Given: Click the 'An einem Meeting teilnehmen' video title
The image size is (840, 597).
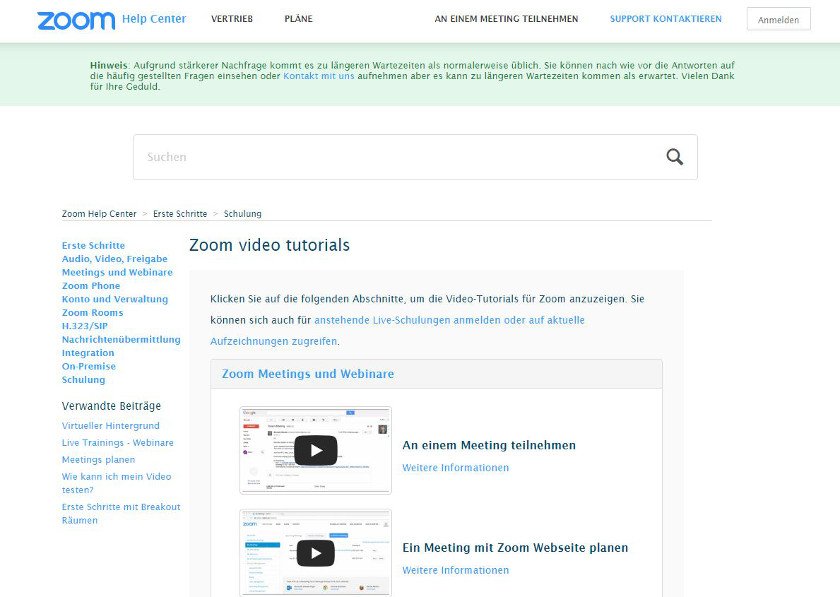Looking at the screenshot, I should pyautogui.click(x=489, y=445).
